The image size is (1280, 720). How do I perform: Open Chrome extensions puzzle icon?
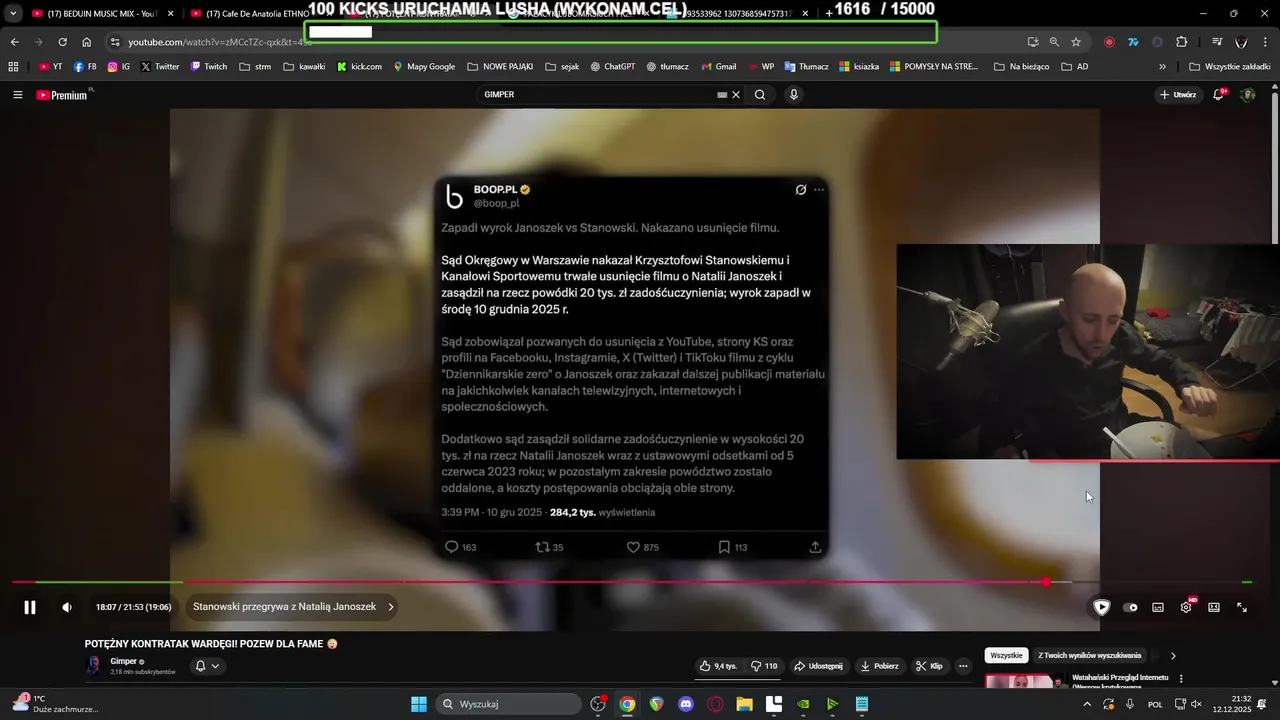1182,42
